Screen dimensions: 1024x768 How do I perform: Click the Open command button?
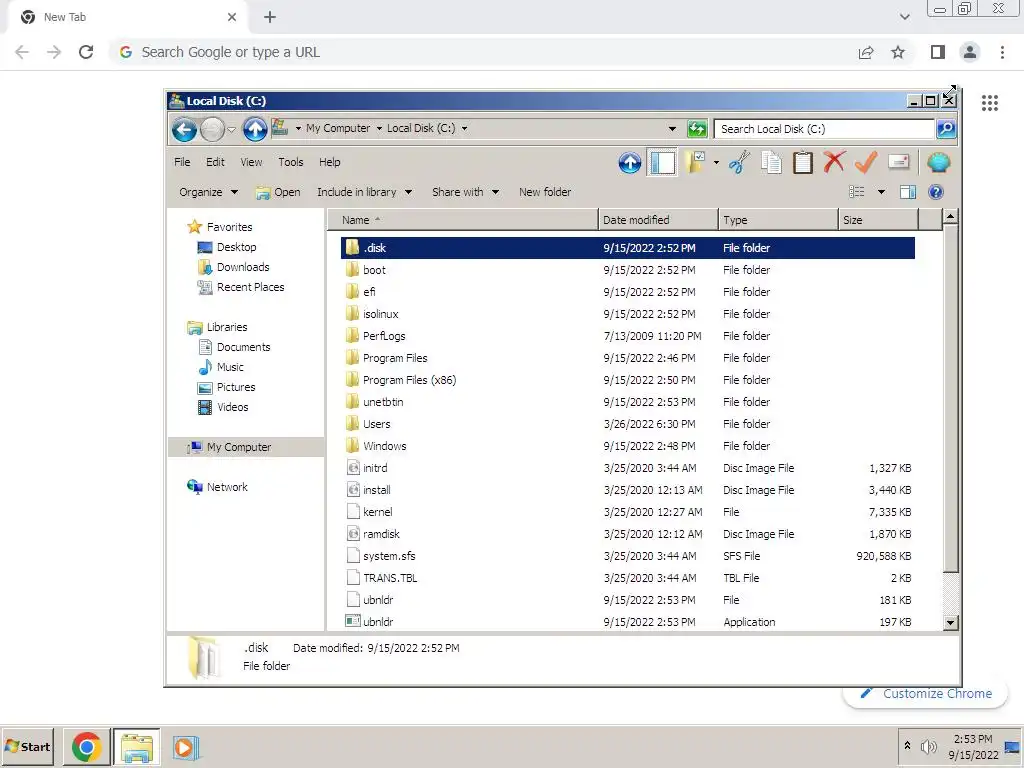coord(278,192)
